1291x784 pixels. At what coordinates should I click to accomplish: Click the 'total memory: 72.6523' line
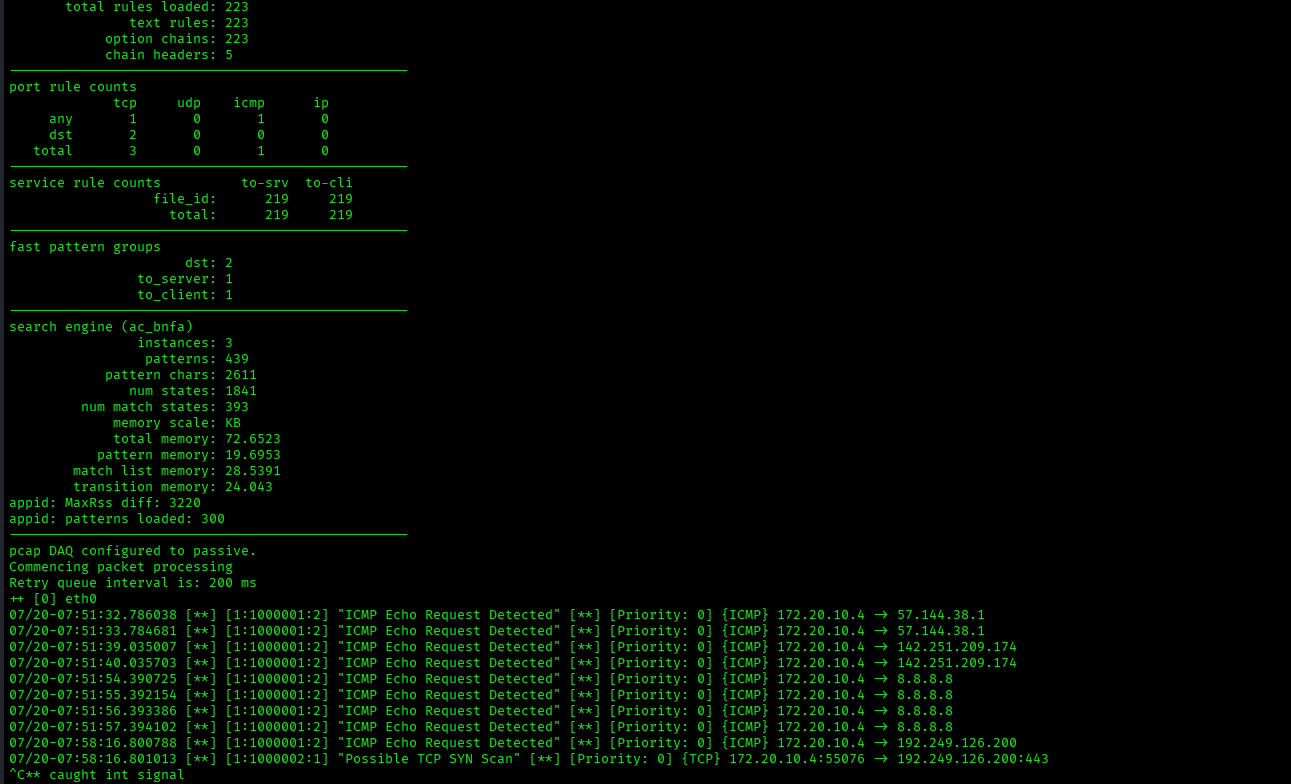click(197, 439)
